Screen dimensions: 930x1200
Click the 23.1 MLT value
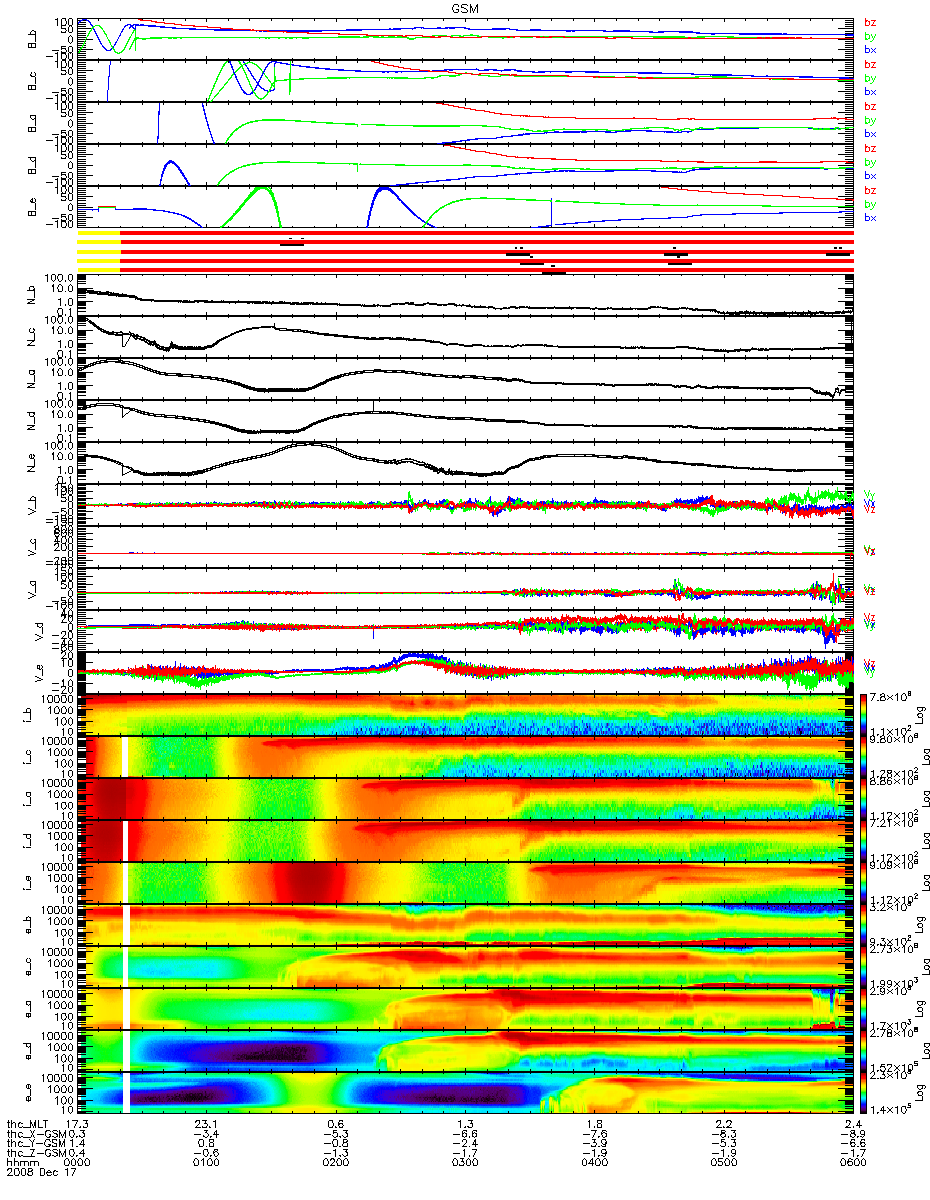click(x=207, y=1125)
